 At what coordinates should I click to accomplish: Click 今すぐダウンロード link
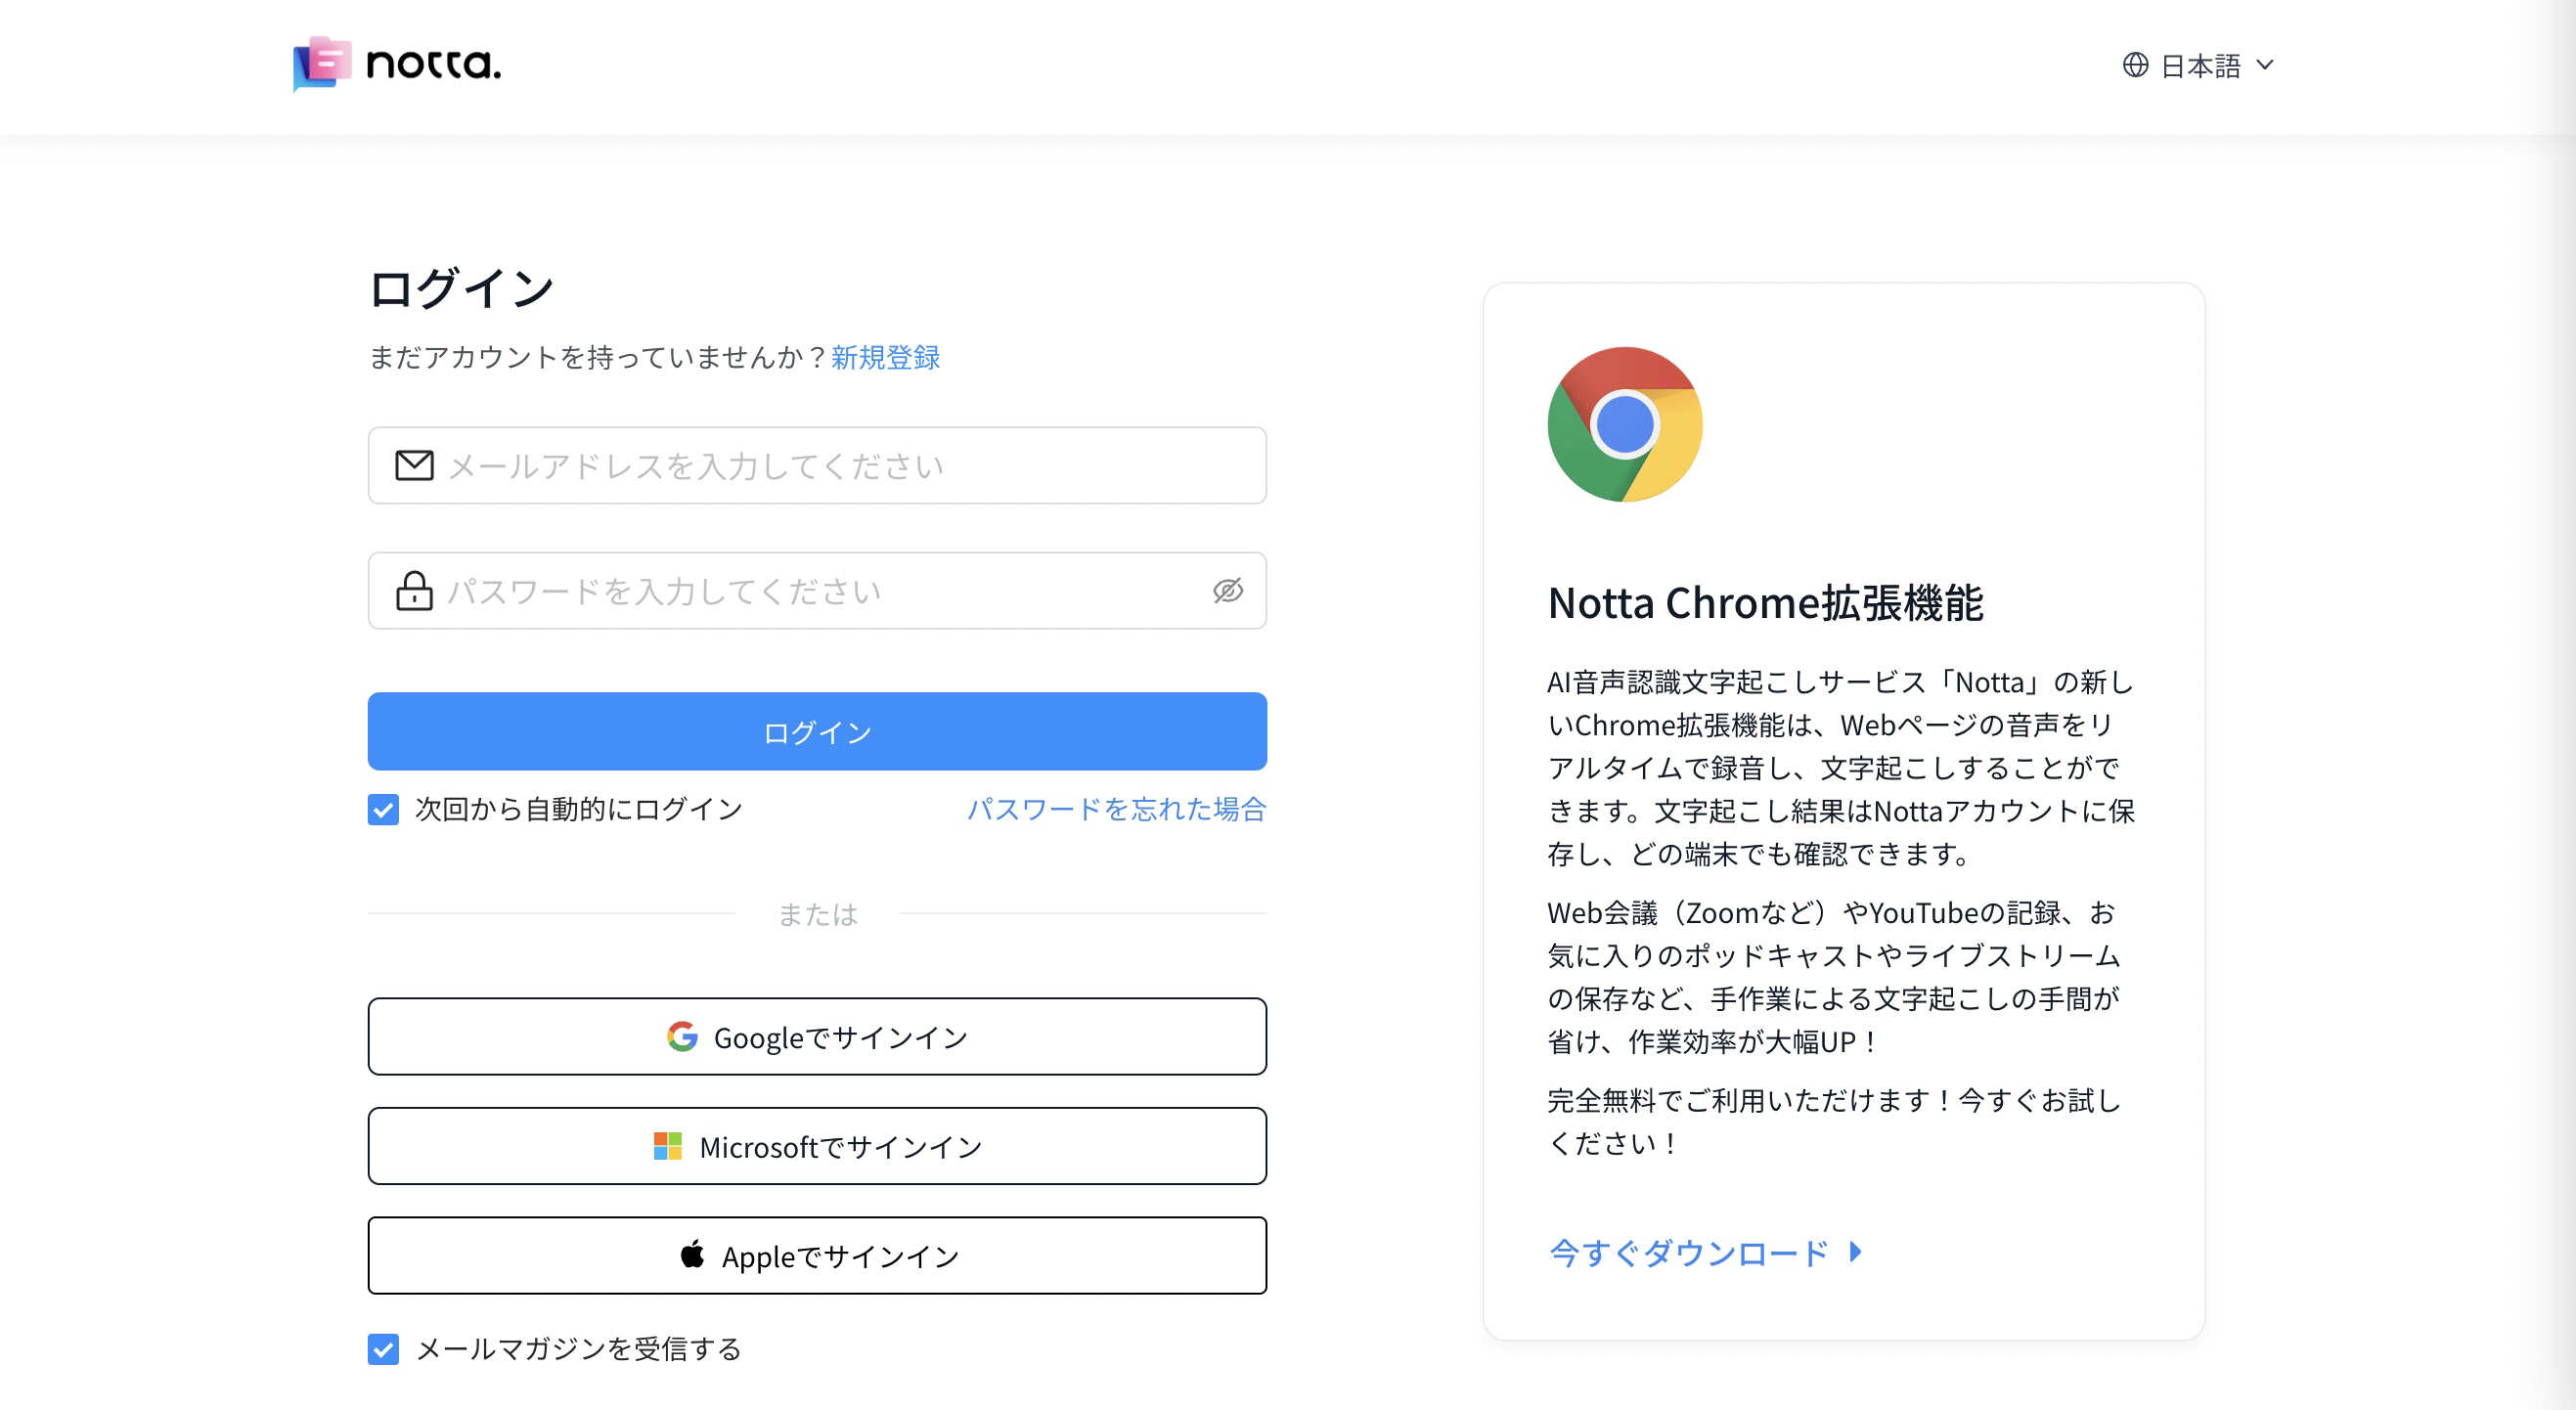click(1688, 1253)
